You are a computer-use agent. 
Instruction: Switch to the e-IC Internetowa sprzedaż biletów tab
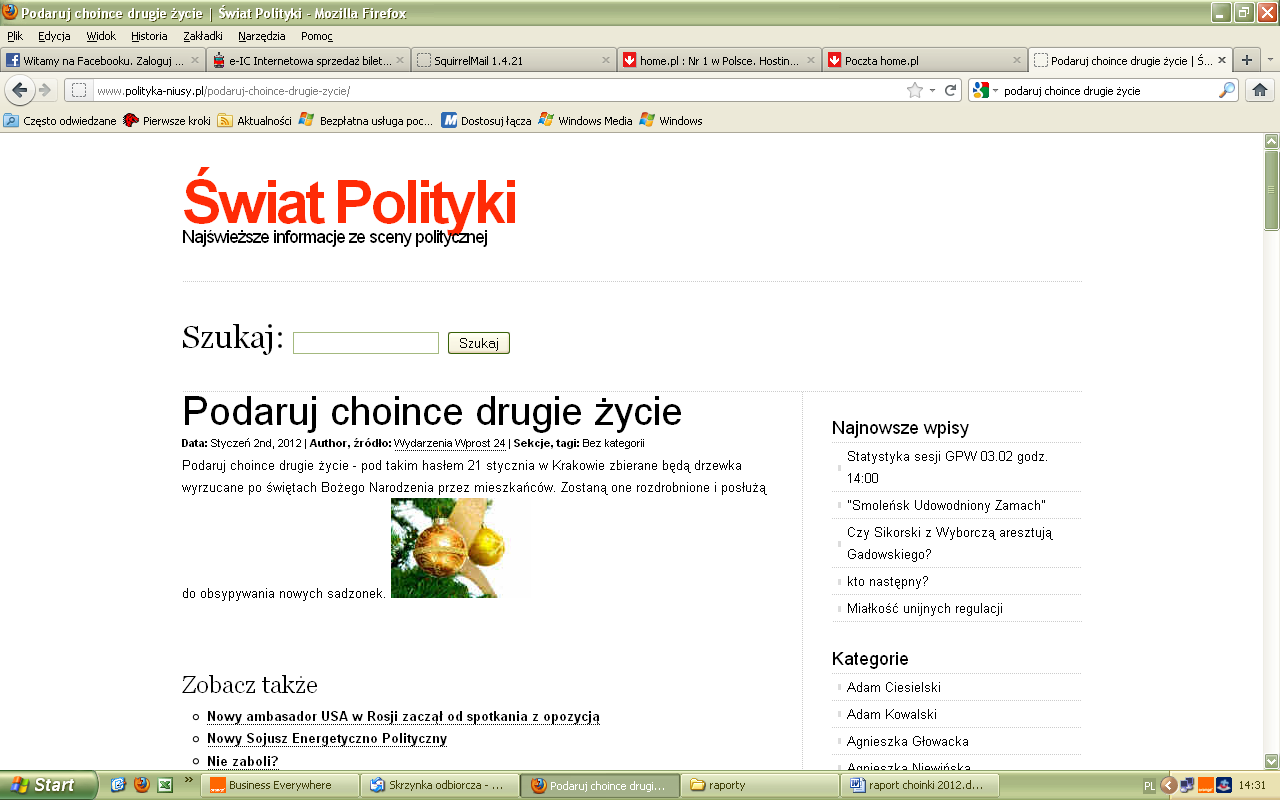point(308,60)
